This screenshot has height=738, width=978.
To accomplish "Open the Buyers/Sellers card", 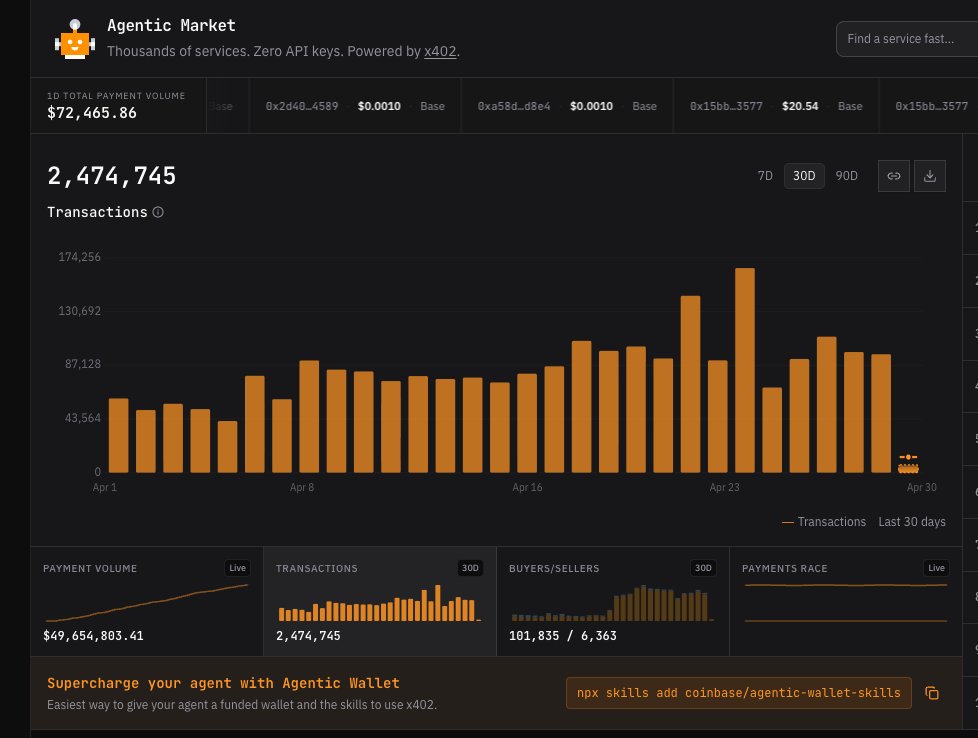I will pyautogui.click(x=612, y=601).
